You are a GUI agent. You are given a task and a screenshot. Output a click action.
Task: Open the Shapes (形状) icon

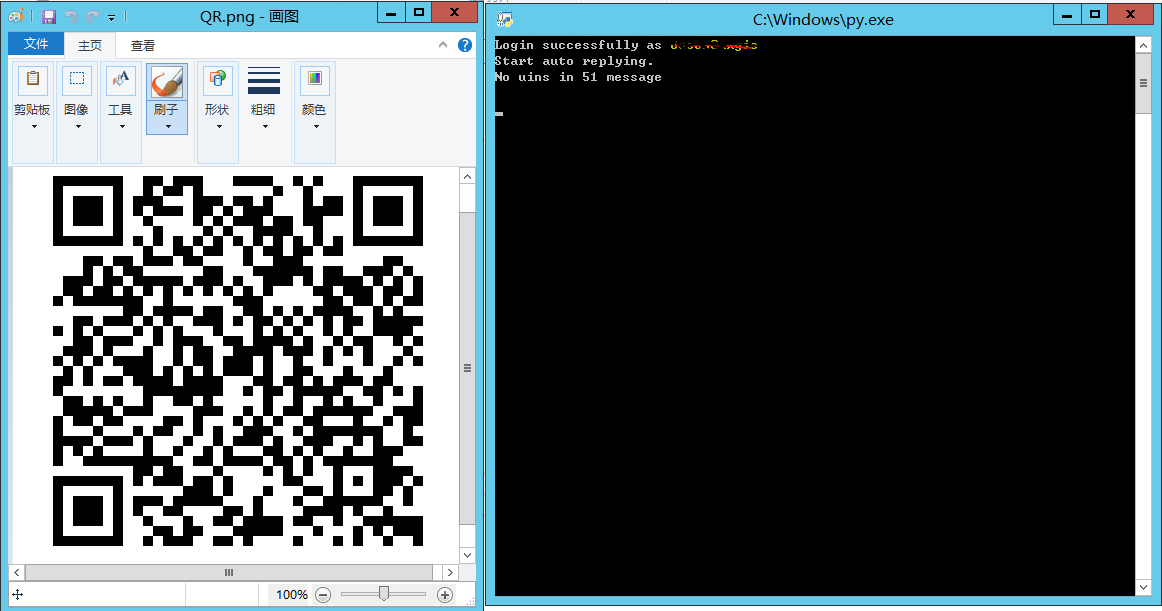coord(217,79)
